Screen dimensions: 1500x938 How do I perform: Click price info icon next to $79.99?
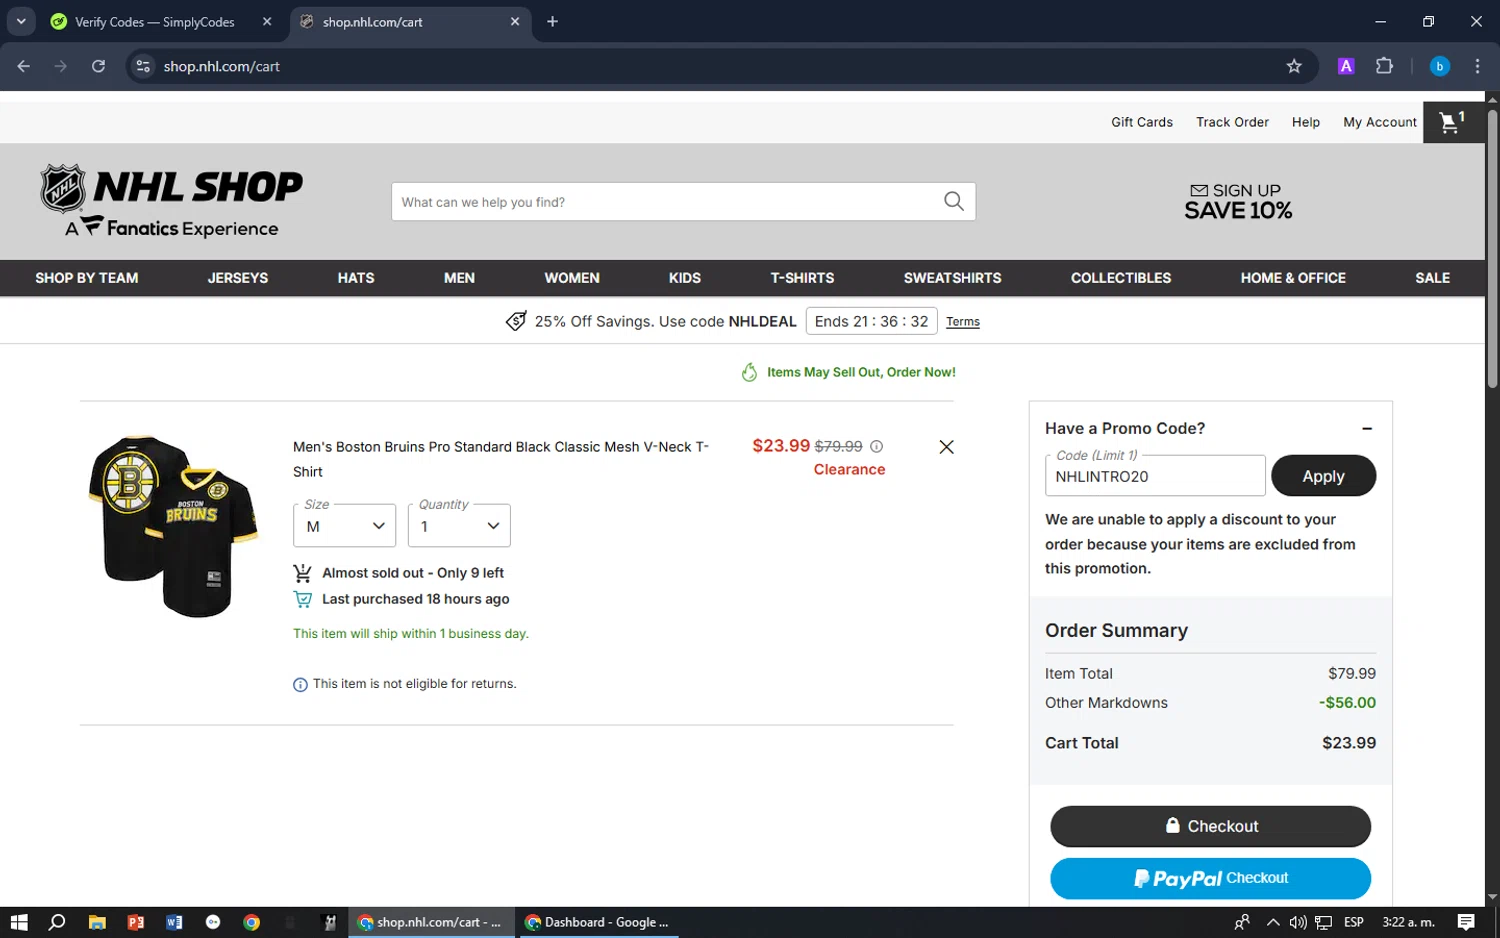click(877, 447)
